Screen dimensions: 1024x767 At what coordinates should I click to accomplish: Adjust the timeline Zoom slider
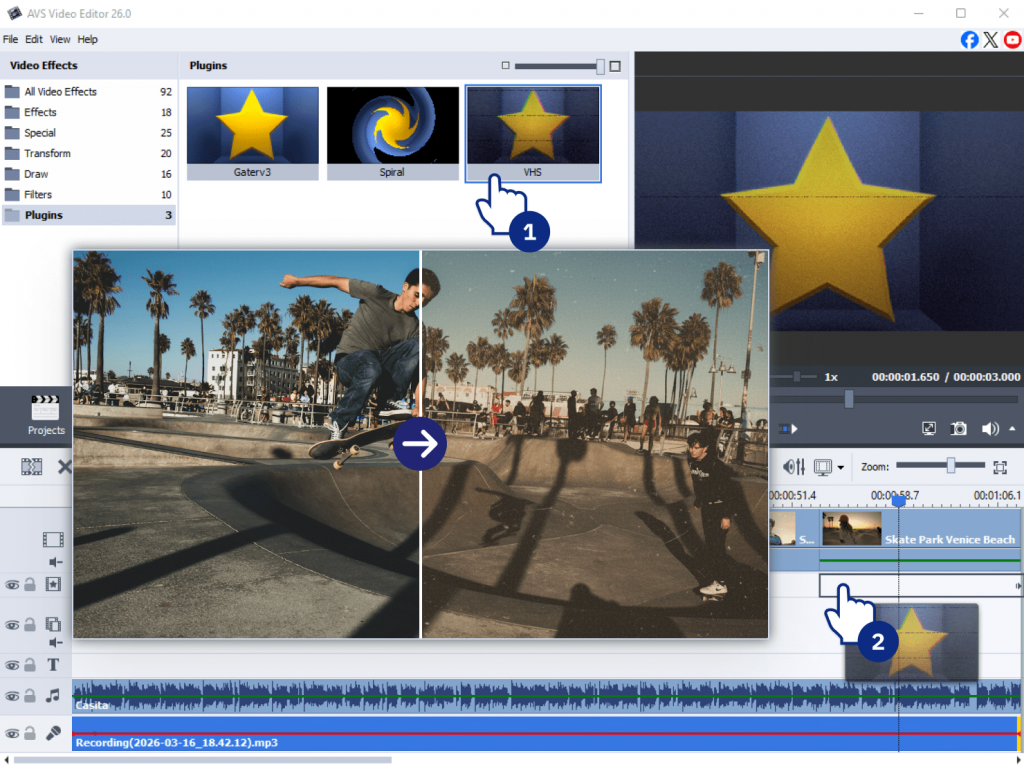[x=951, y=466]
